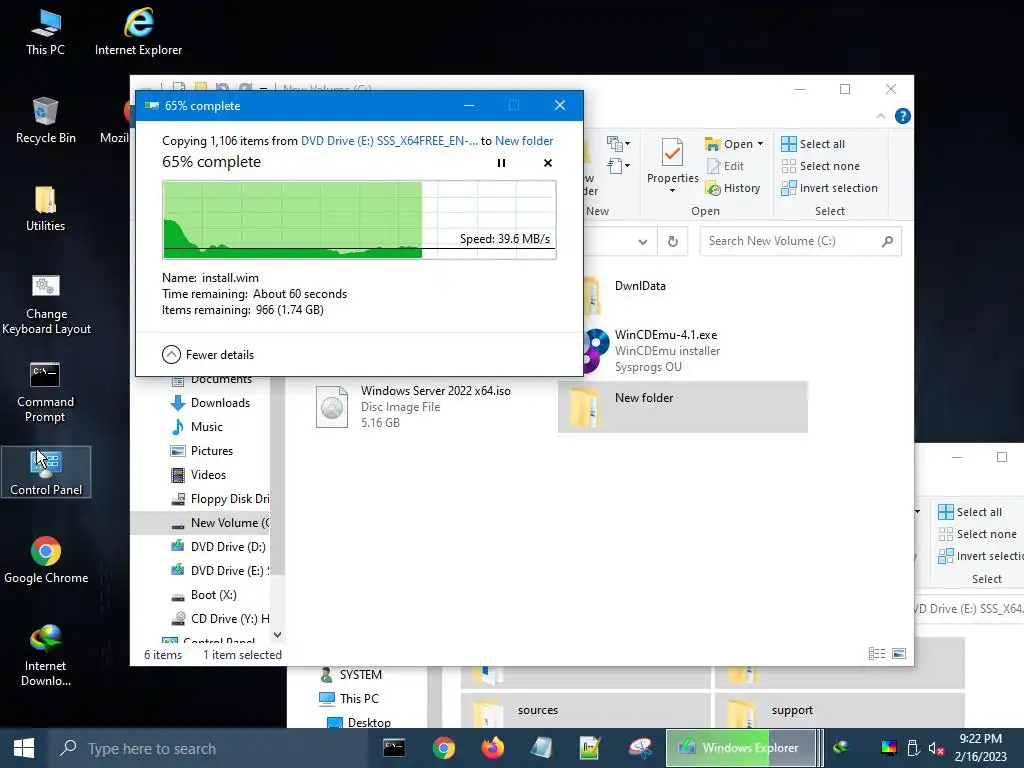The width and height of the screenshot is (1024, 768).
Task: Launch Internet Explorer from desktop
Action: pos(138,33)
